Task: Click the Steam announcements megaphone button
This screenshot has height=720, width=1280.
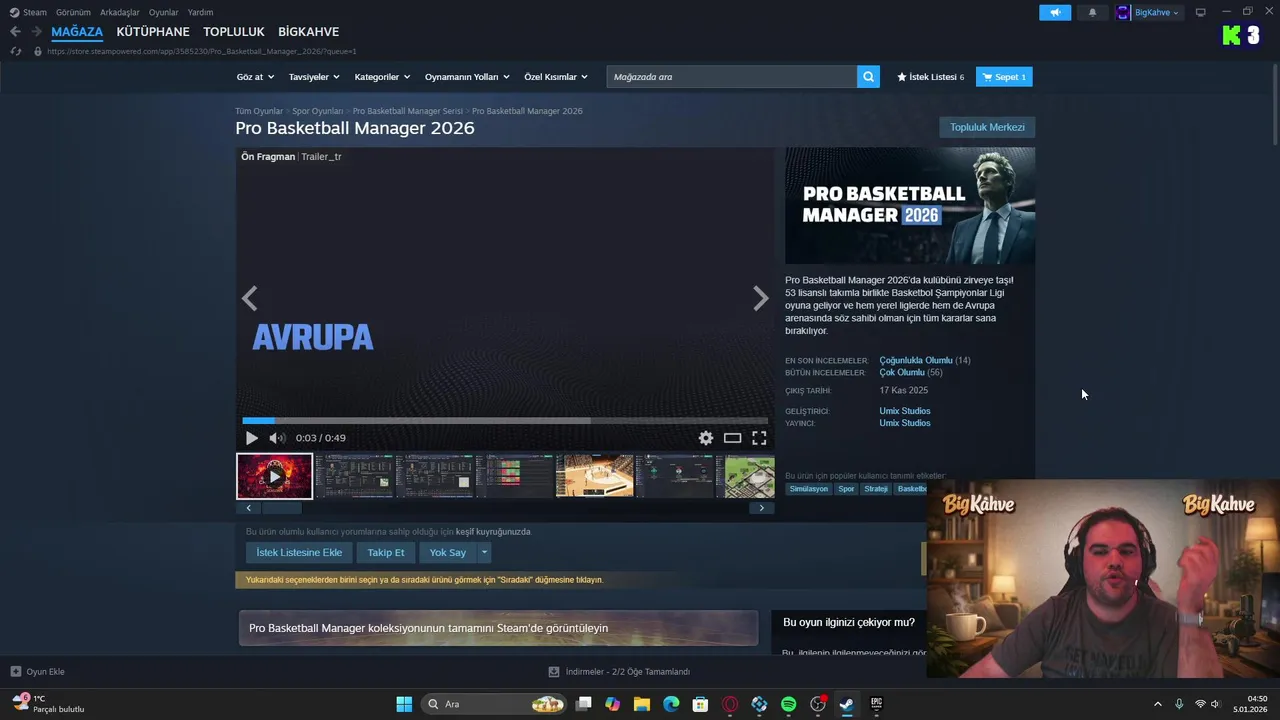Action: [1055, 13]
